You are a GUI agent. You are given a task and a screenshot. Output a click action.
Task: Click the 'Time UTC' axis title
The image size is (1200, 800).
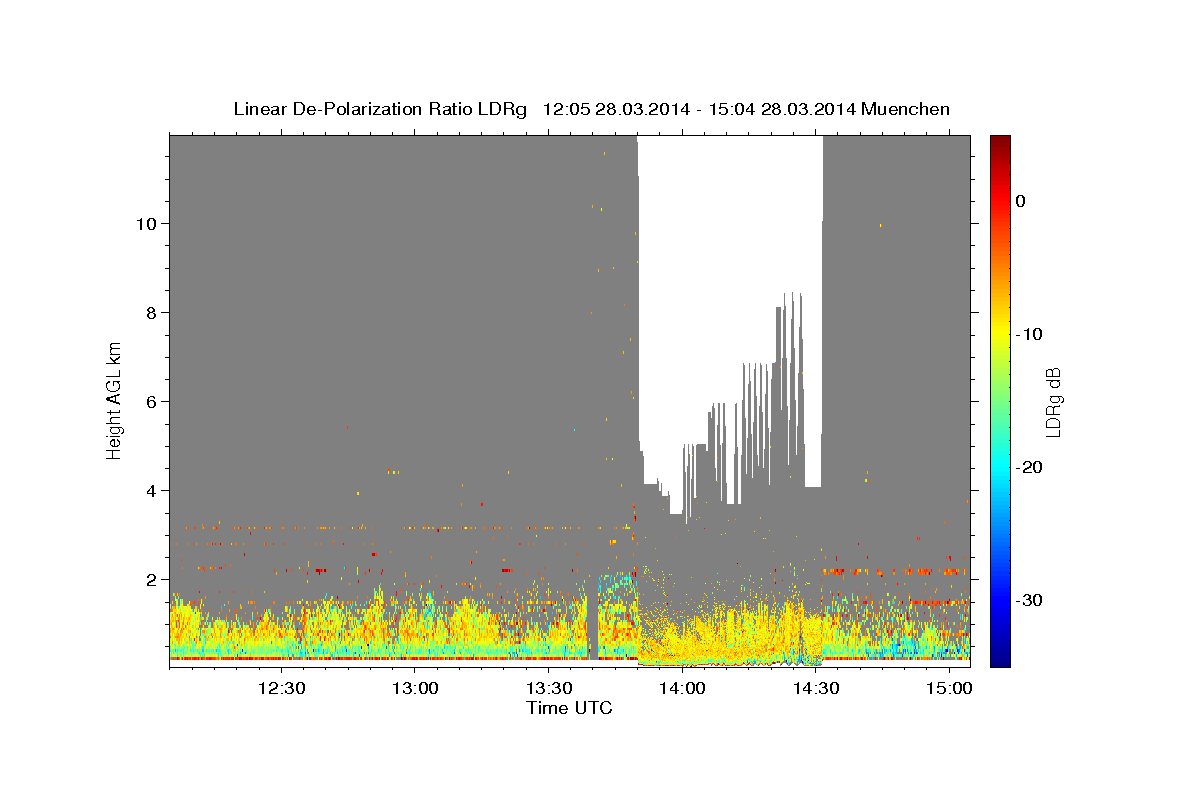pyautogui.click(x=569, y=709)
